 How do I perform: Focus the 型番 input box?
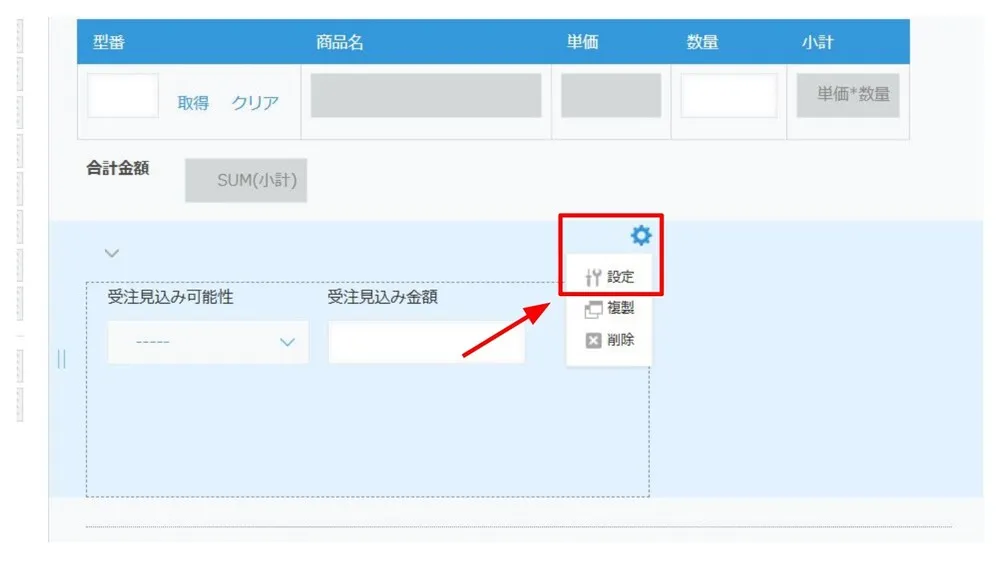point(123,96)
